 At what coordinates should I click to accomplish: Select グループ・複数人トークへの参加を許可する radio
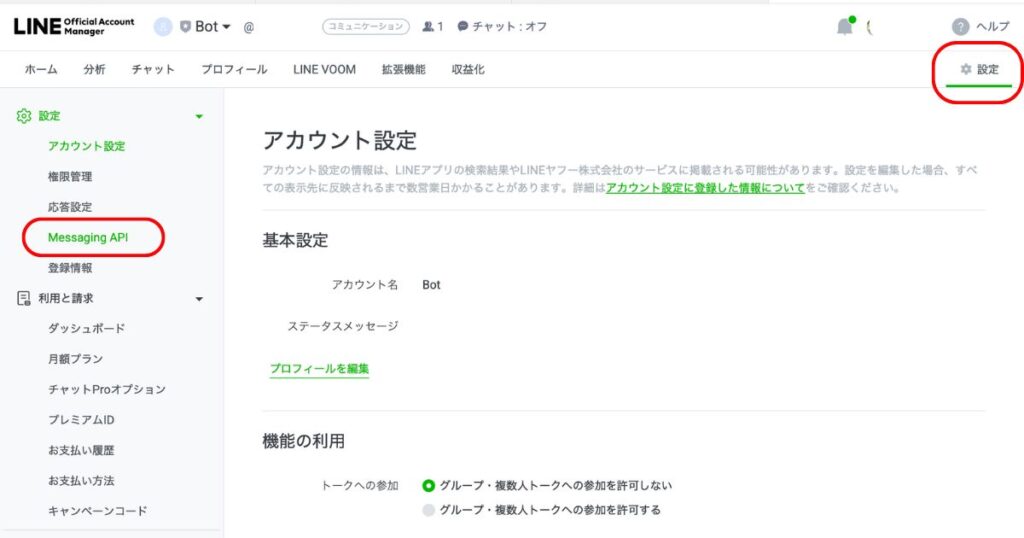pos(428,510)
